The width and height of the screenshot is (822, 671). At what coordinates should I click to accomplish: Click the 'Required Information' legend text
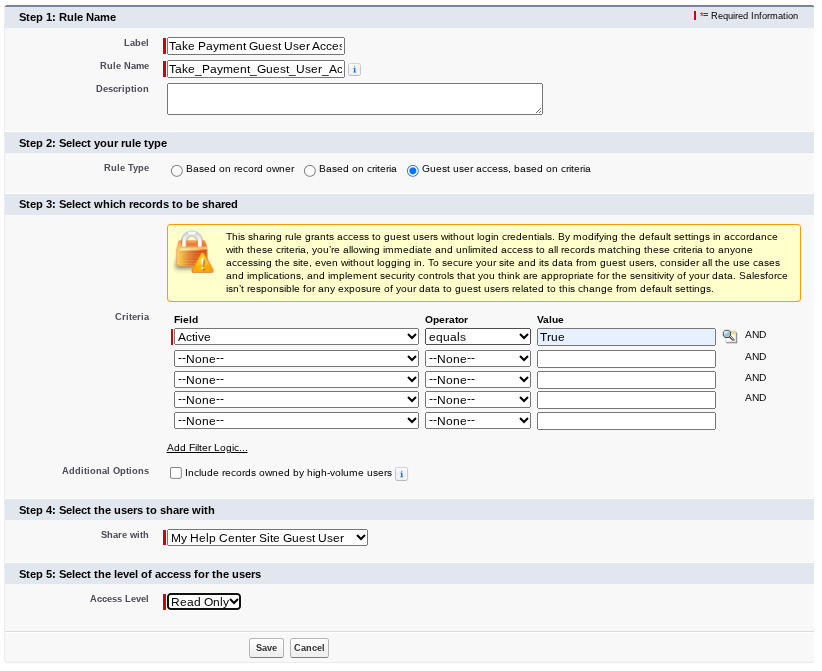[754, 16]
